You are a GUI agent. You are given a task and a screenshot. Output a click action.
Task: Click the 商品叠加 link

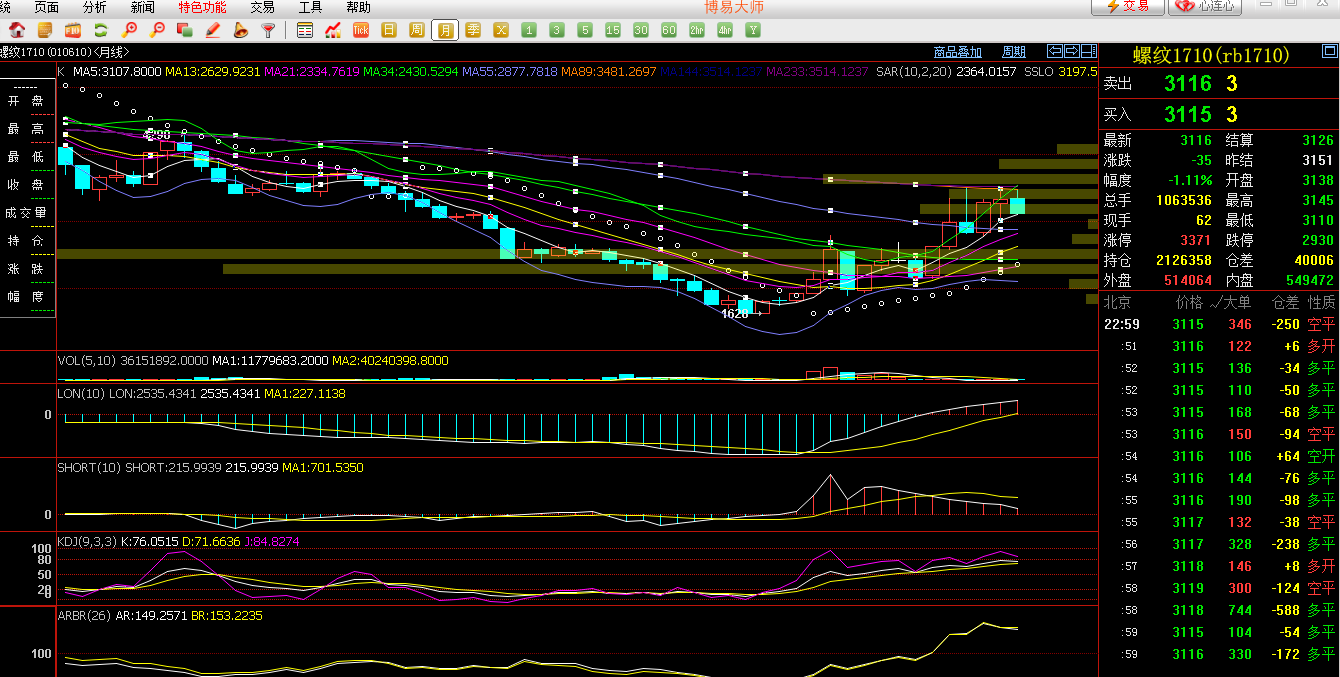[x=957, y=52]
